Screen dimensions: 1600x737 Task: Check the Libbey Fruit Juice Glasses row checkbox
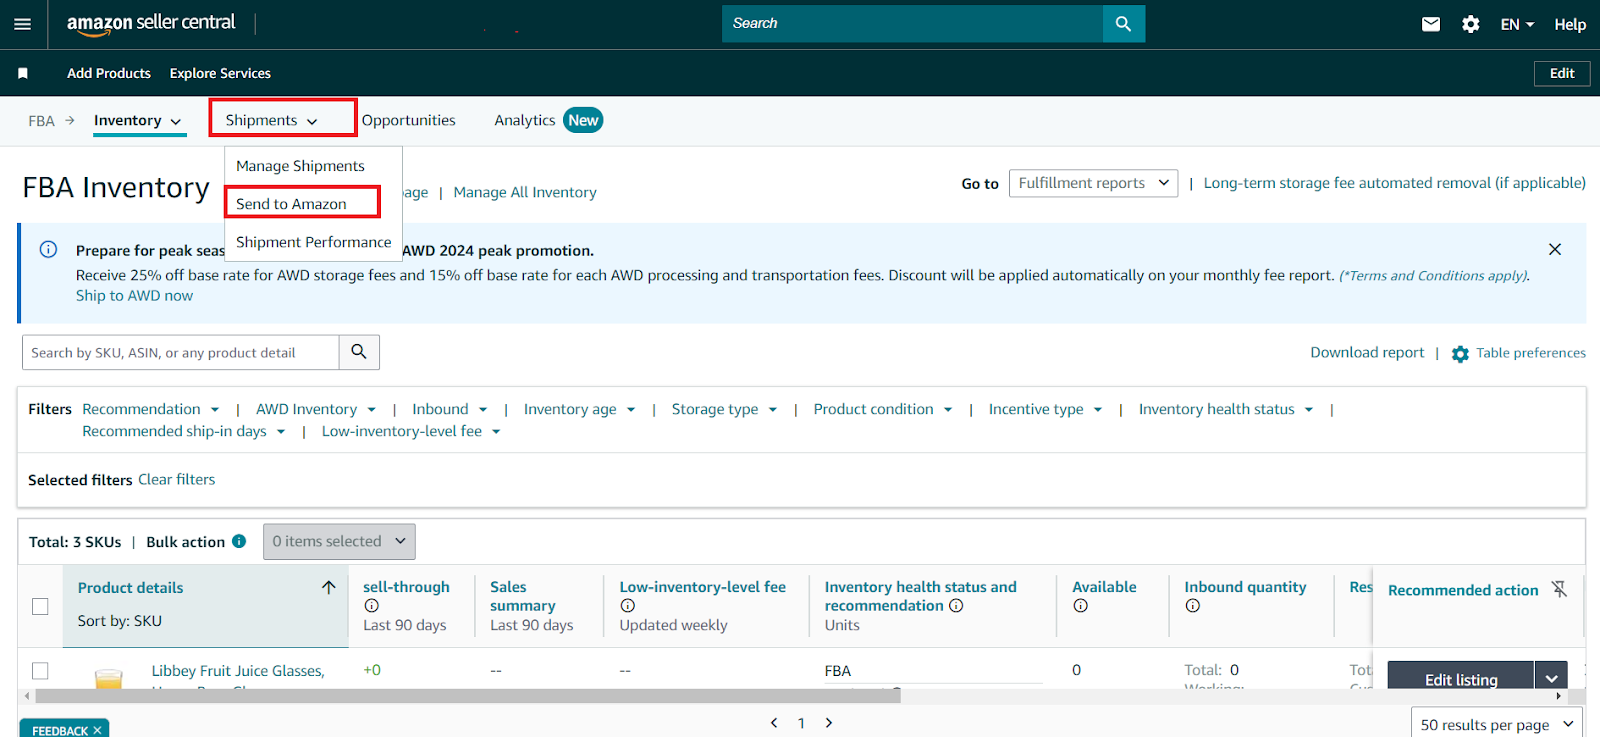(40, 670)
